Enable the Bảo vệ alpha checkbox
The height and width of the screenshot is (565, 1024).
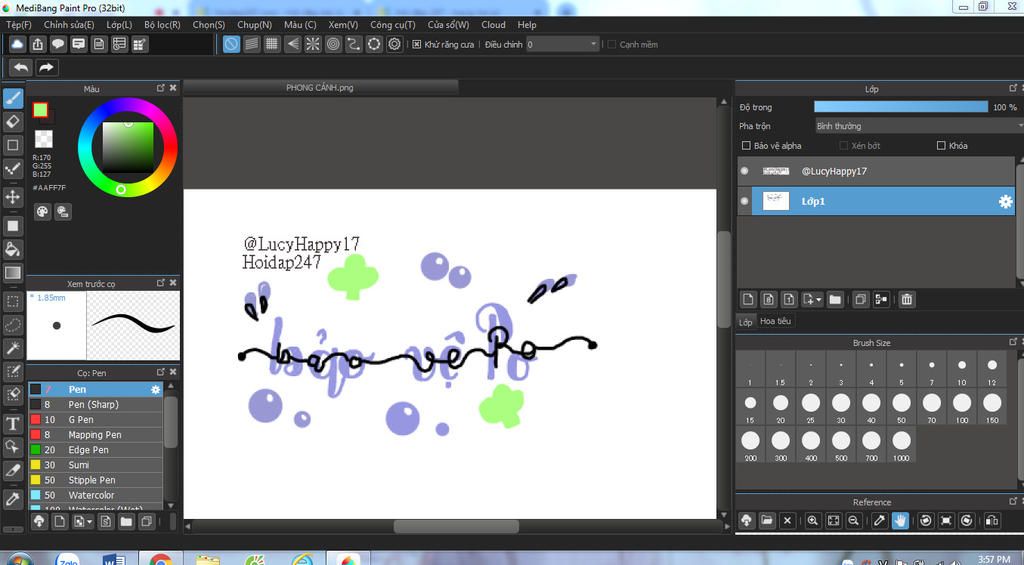point(746,146)
